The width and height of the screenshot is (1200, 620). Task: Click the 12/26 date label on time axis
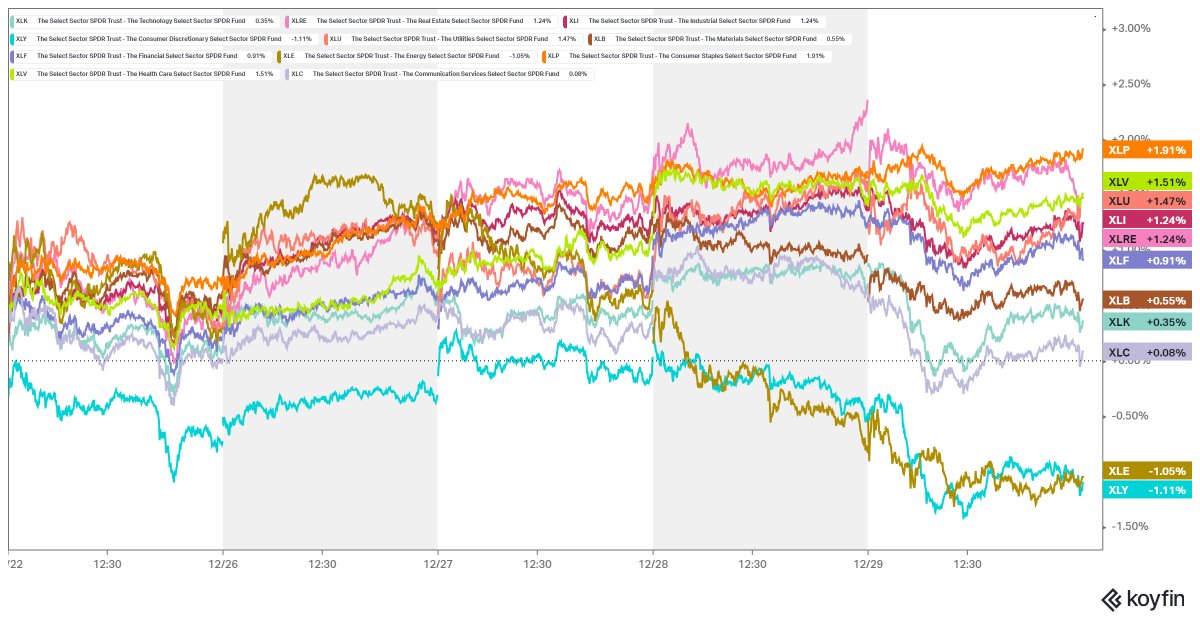[222, 563]
